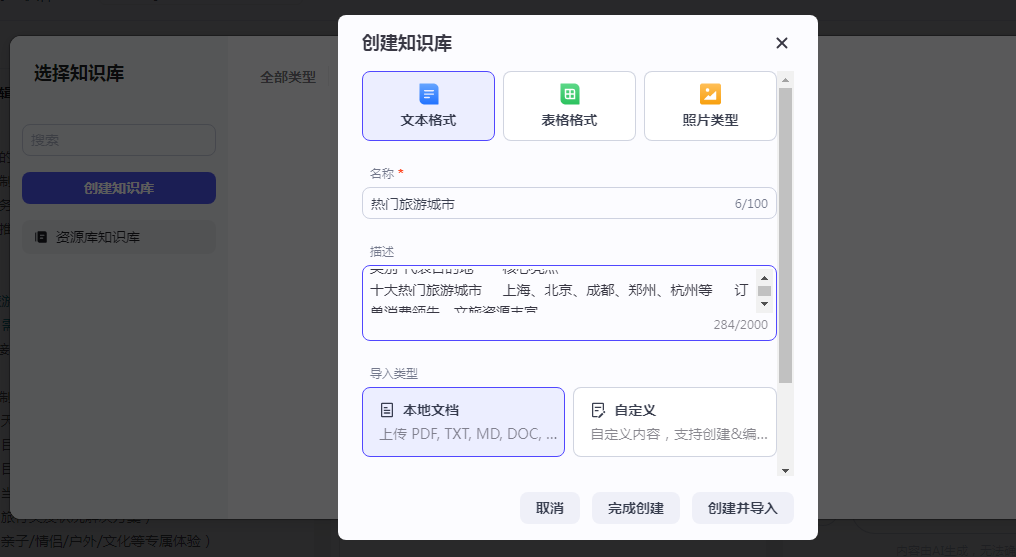Click the 创建并导入 create and import button

pos(743,508)
